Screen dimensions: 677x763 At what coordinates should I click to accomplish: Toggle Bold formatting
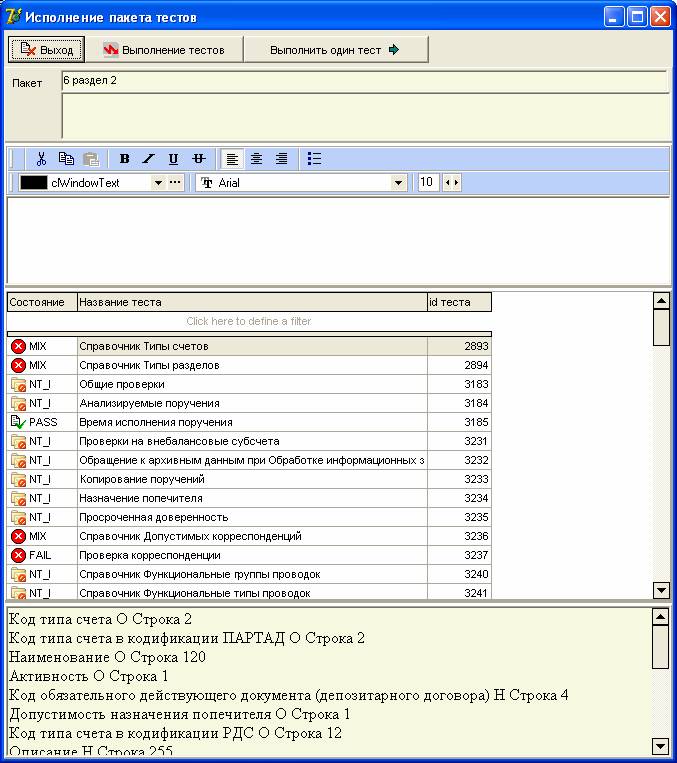coord(125,159)
